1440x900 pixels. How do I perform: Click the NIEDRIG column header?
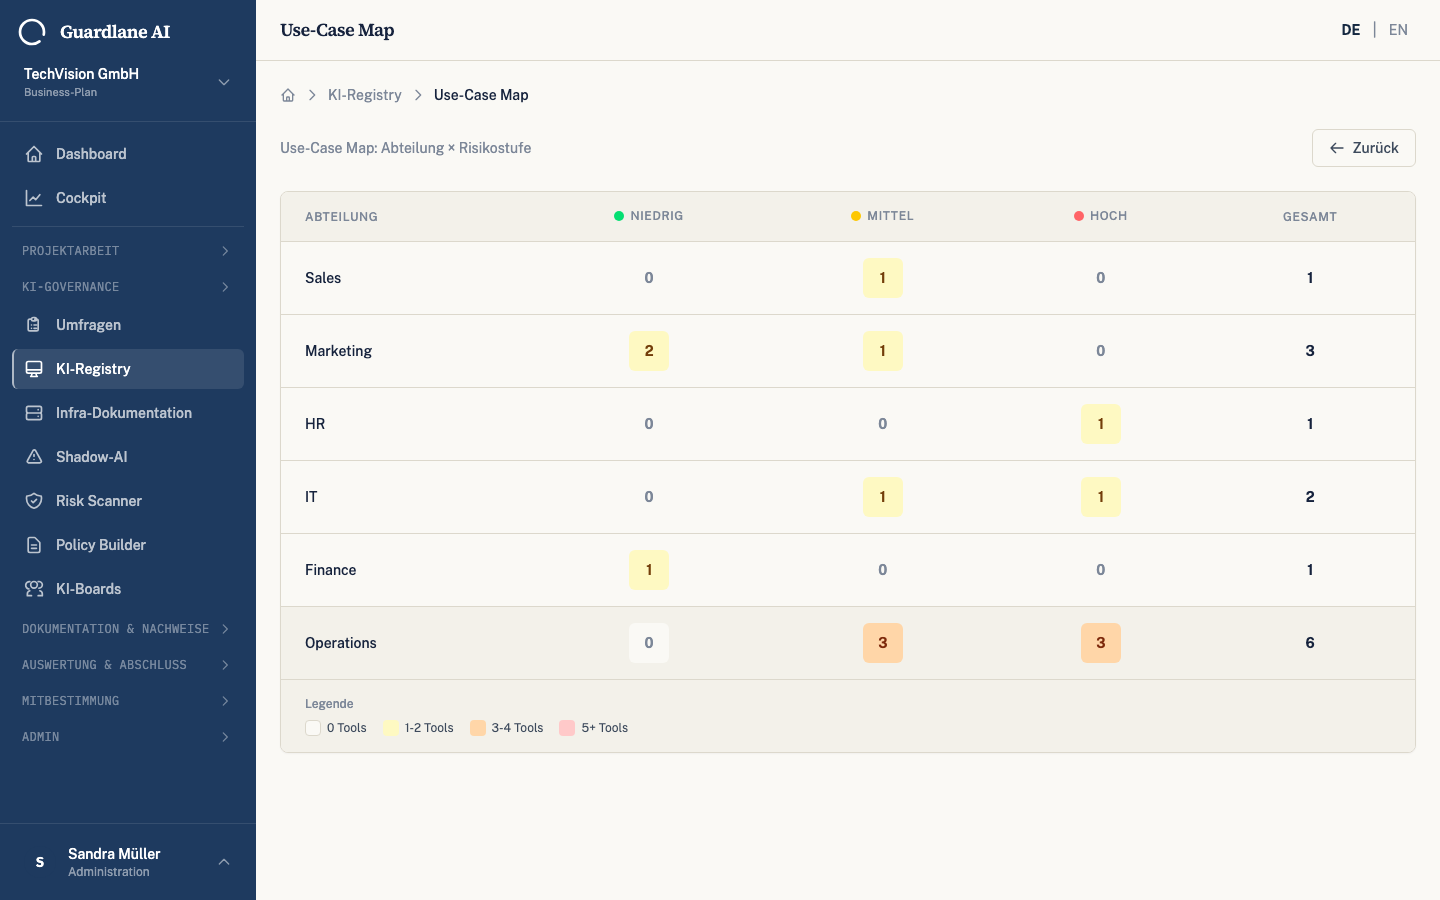tap(649, 216)
